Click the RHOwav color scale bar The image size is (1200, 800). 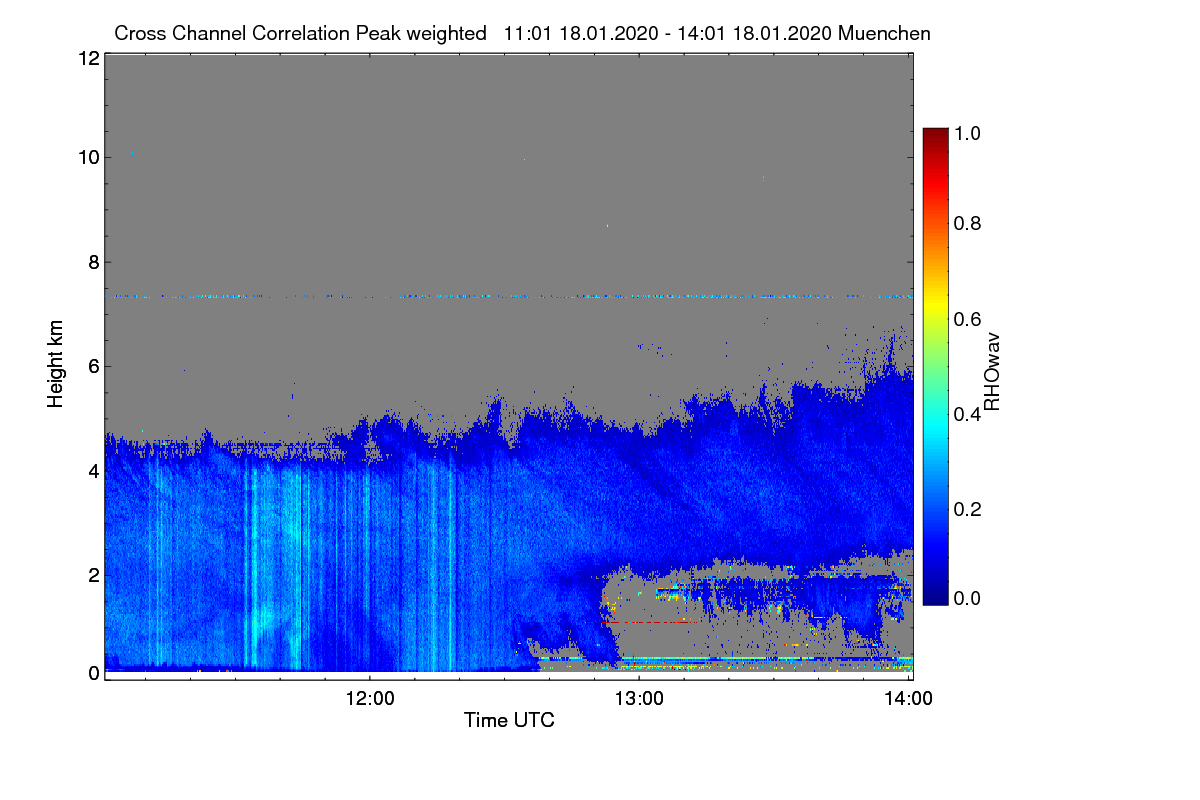pyautogui.click(x=934, y=366)
